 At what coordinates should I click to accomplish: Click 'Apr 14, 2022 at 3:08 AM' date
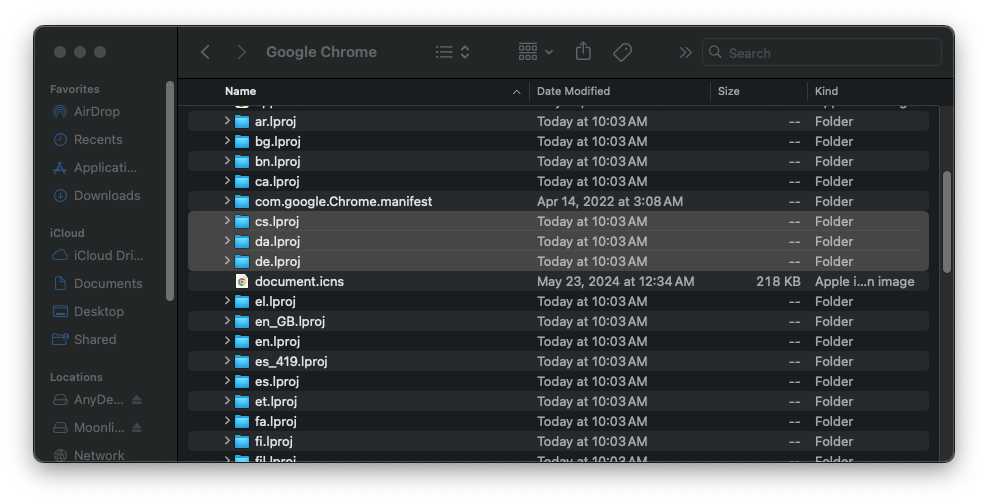[610, 202]
